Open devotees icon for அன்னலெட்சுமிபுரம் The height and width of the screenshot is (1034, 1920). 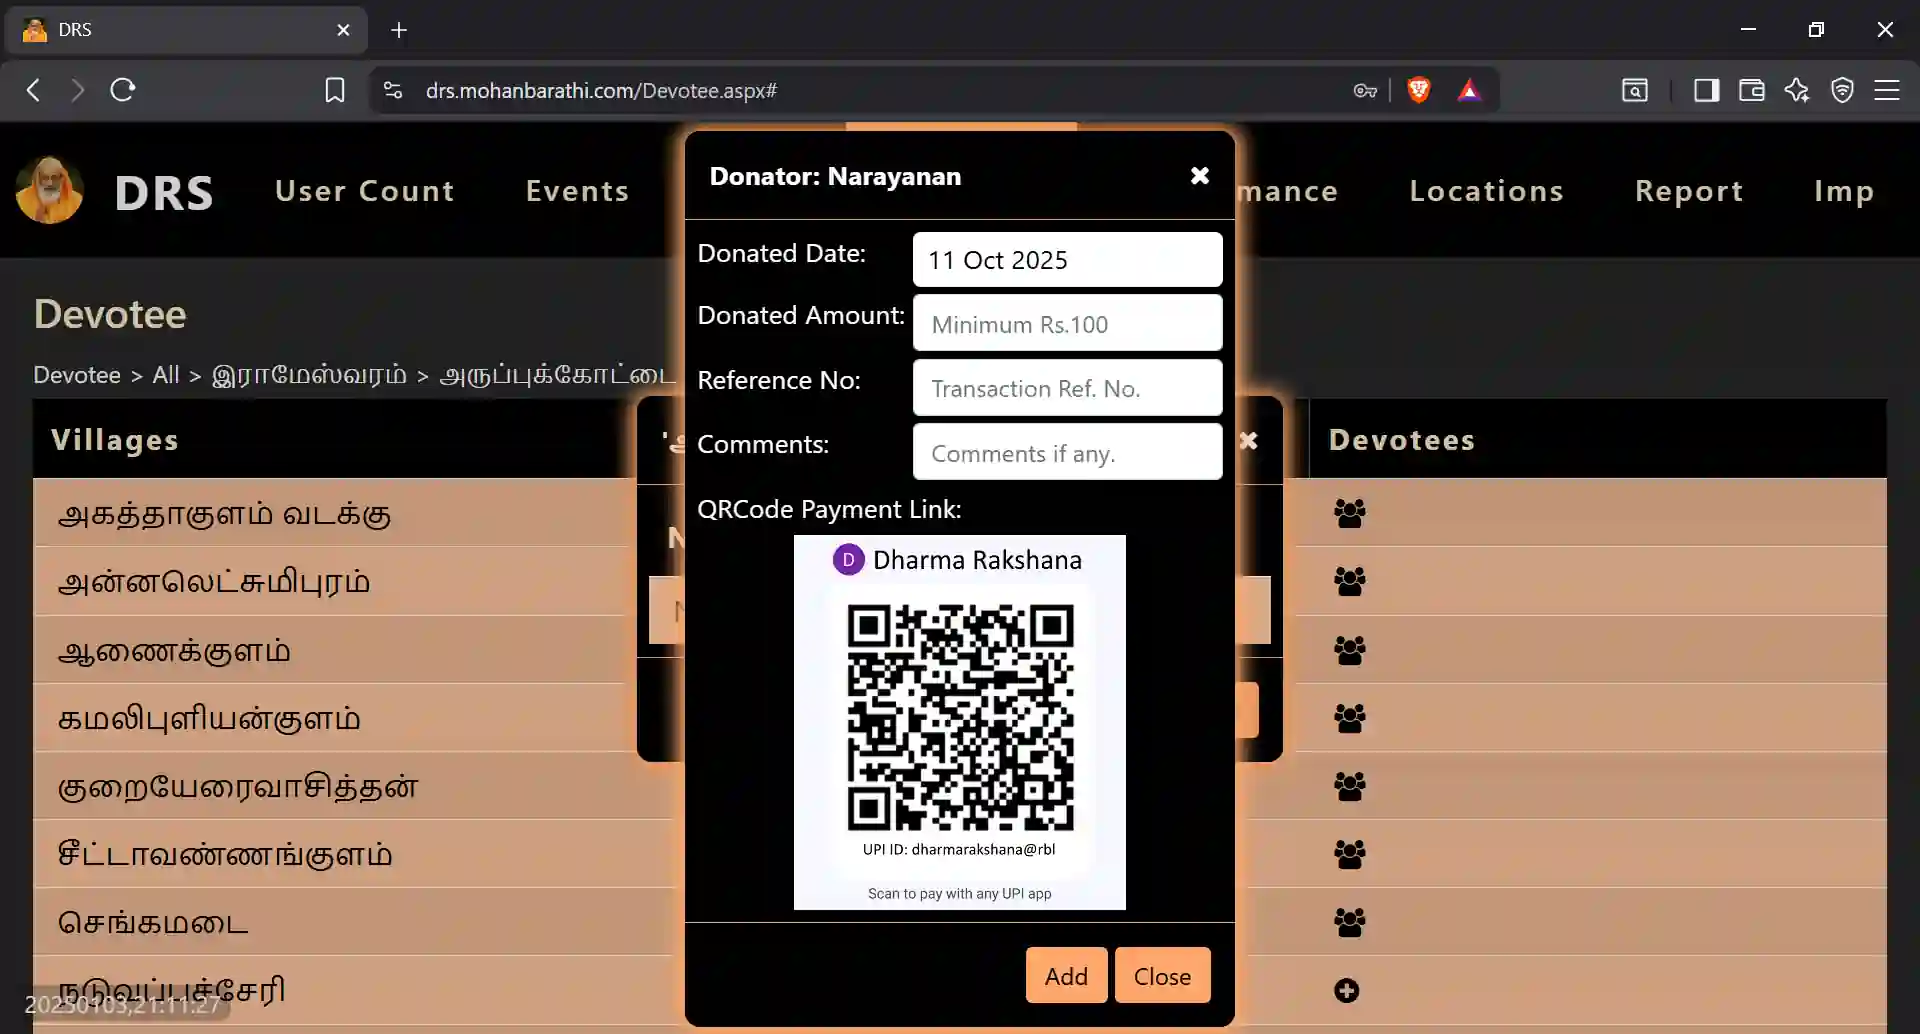tap(1349, 581)
